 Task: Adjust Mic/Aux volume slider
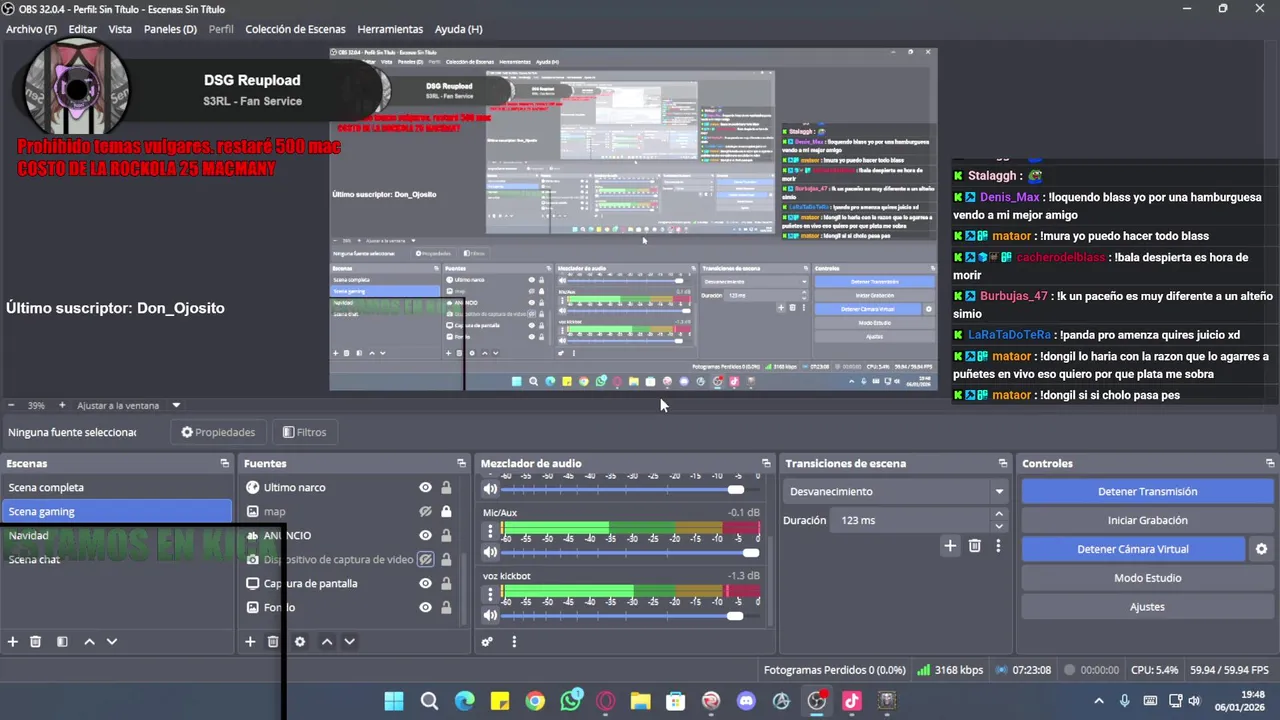[x=751, y=552]
